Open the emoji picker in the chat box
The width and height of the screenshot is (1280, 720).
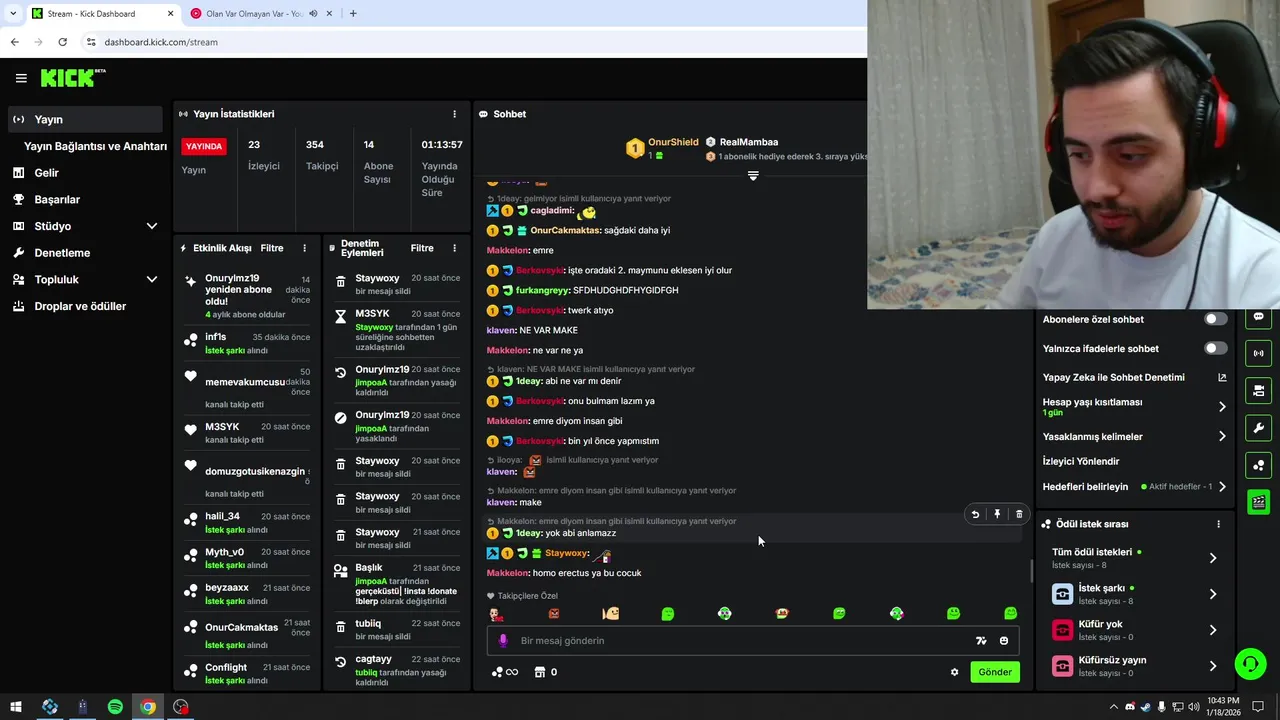1004,641
